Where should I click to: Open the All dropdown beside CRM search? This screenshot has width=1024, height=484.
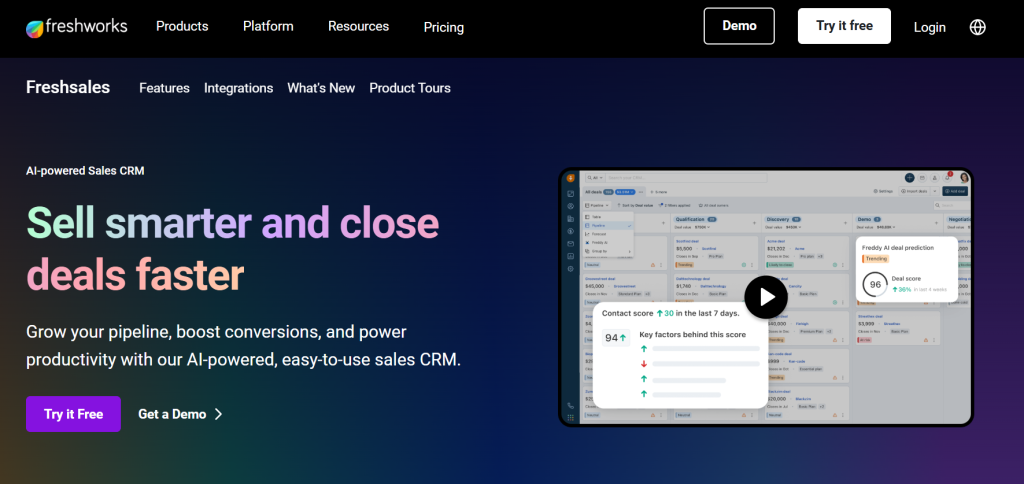point(595,178)
